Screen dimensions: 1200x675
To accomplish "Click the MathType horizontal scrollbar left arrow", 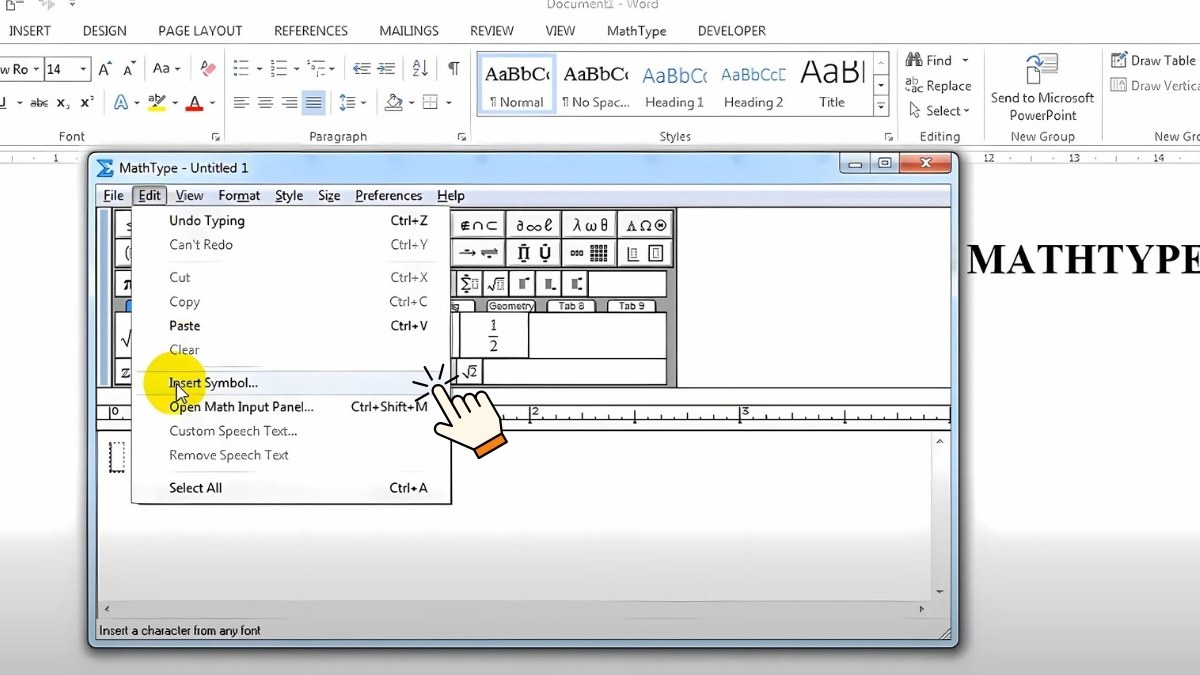I will tap(106, 609).
